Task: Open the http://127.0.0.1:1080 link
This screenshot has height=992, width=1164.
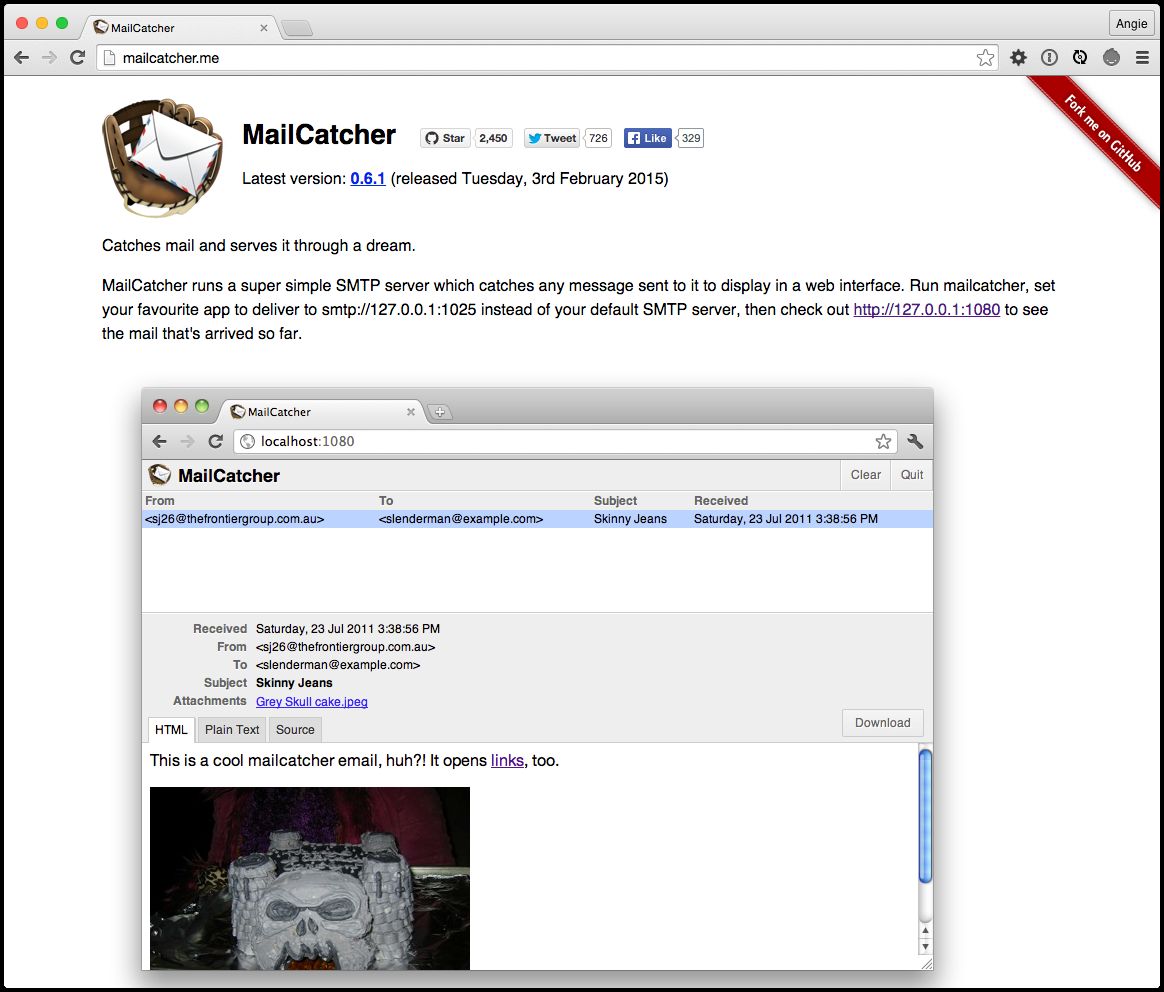Action: [926, 310]
